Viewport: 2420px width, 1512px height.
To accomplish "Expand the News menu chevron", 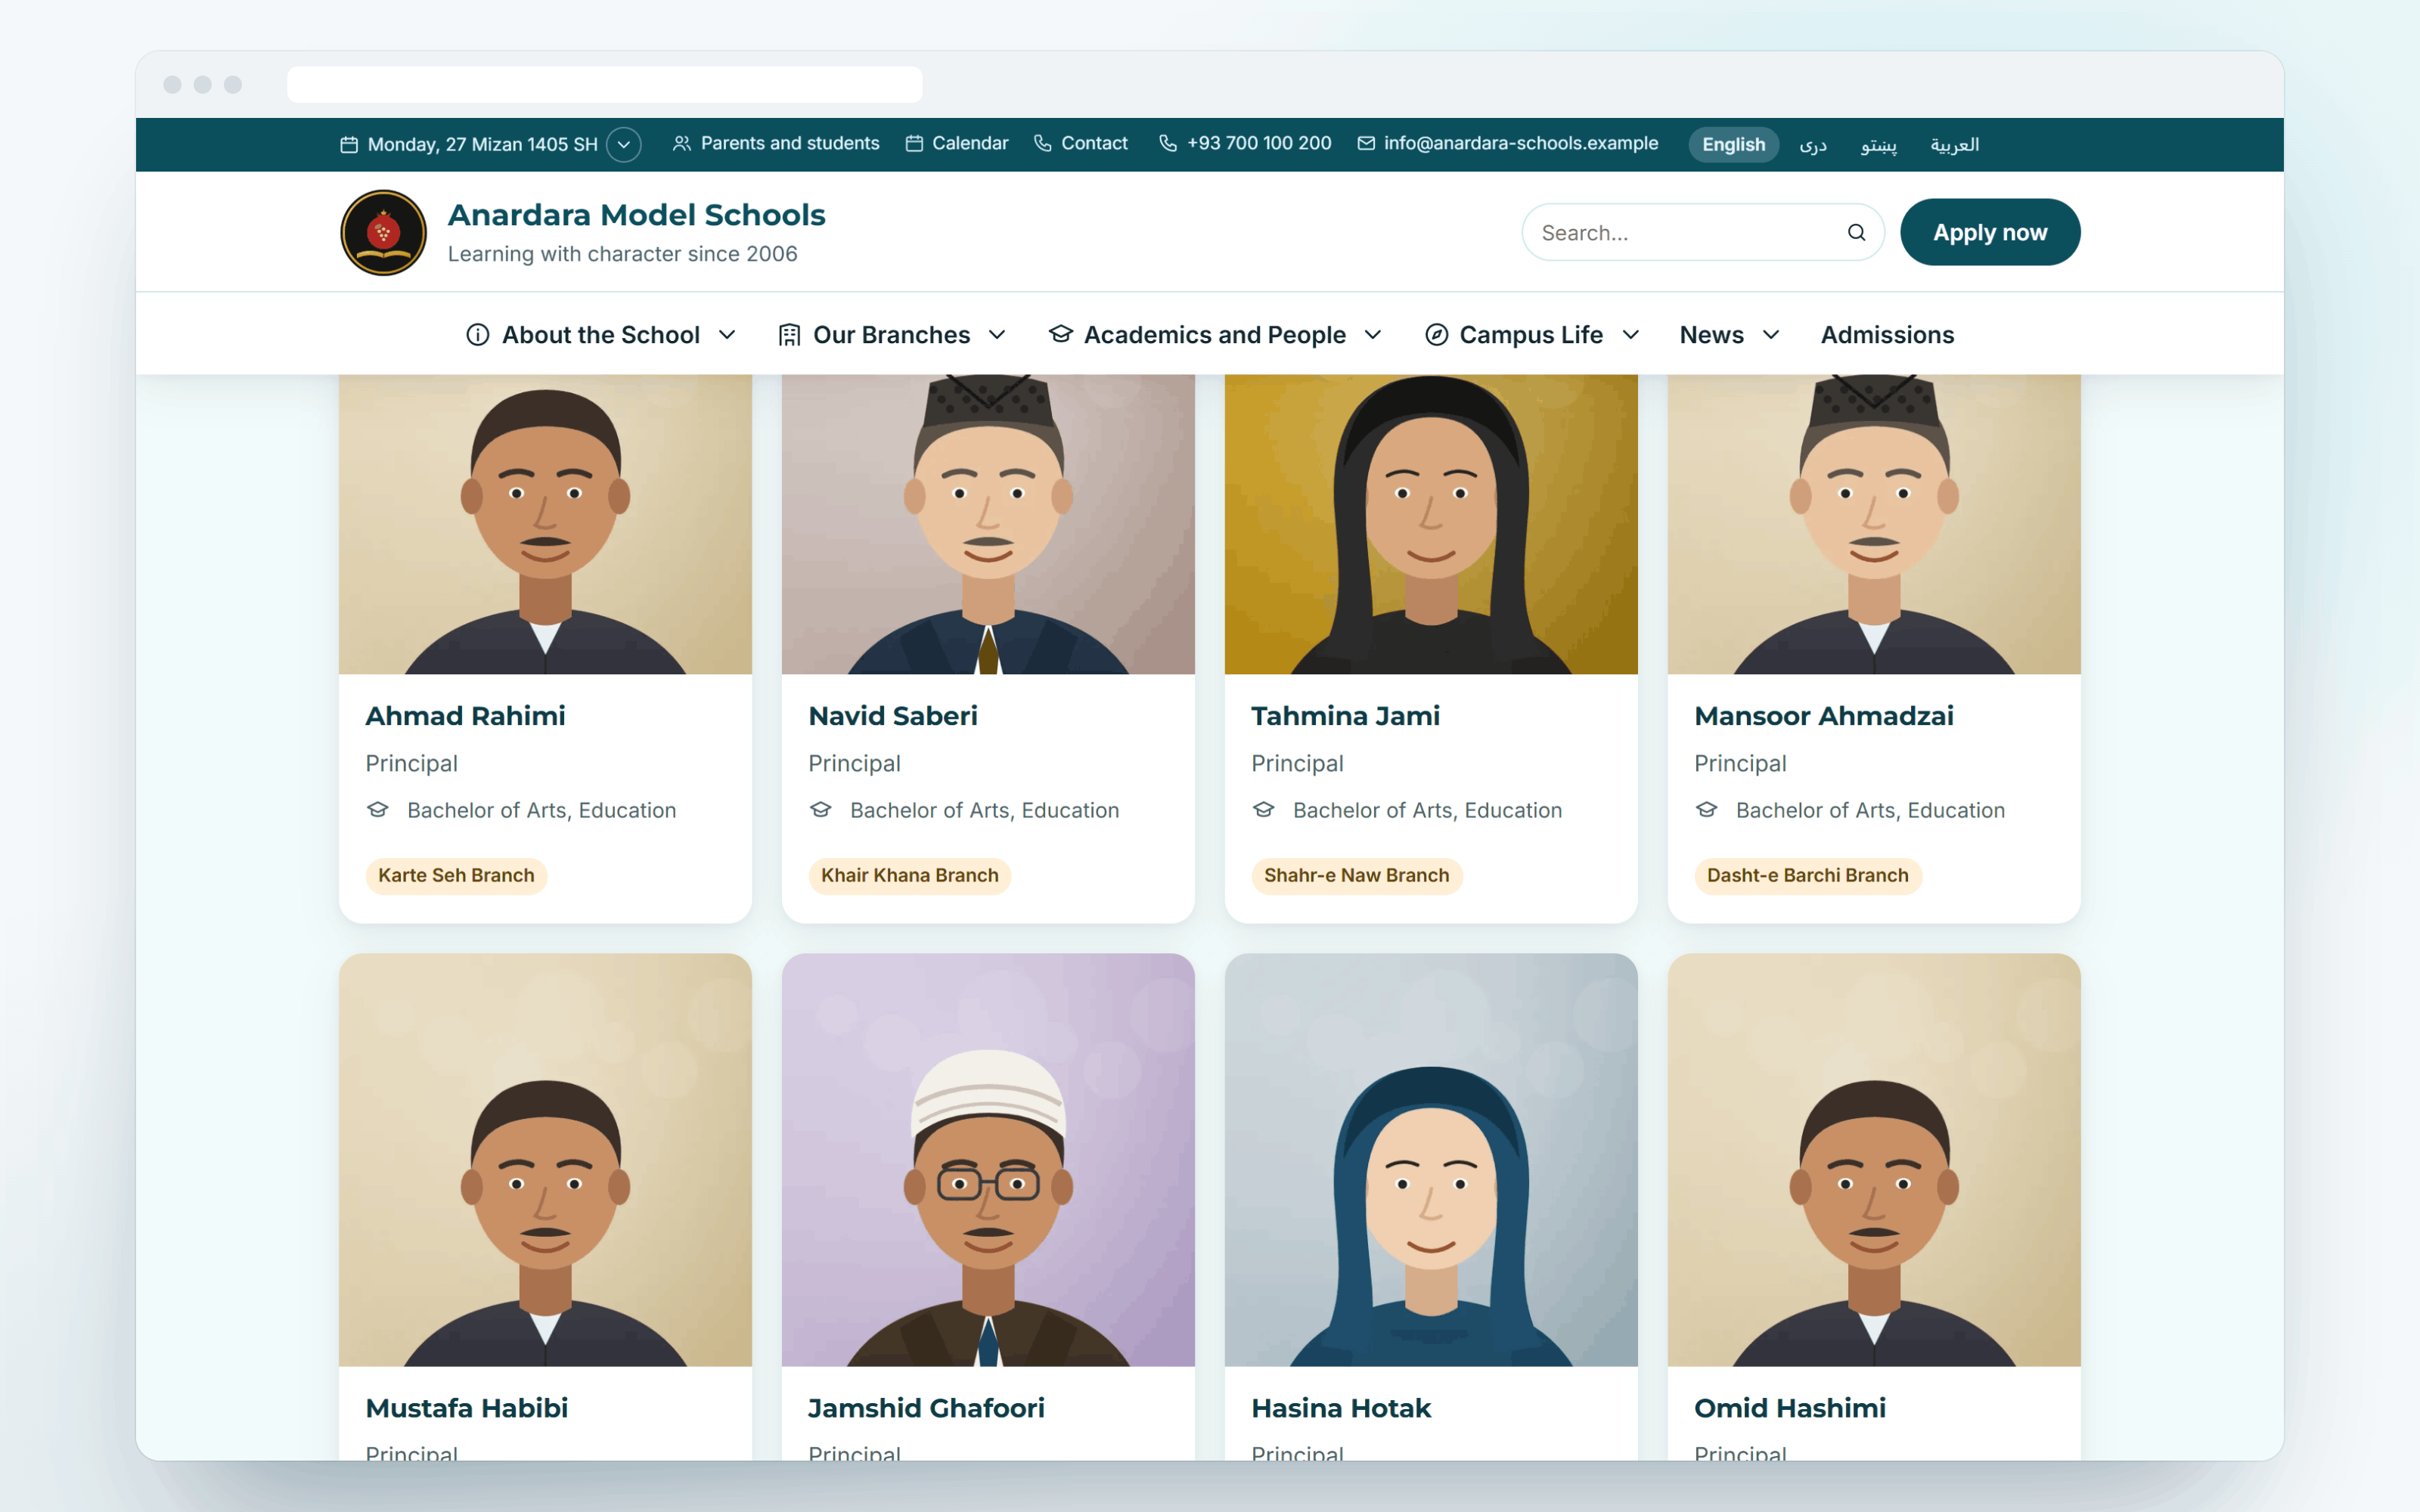I will click(x=1771, y=335).
